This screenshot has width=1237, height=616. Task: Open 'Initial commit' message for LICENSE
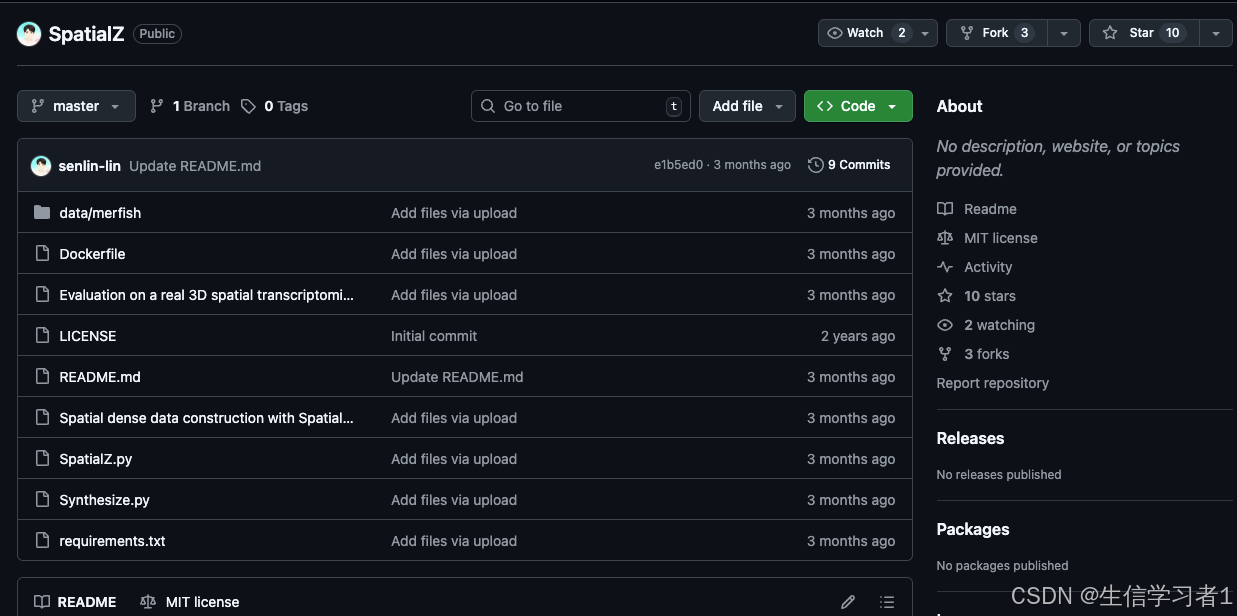point(434,336)
